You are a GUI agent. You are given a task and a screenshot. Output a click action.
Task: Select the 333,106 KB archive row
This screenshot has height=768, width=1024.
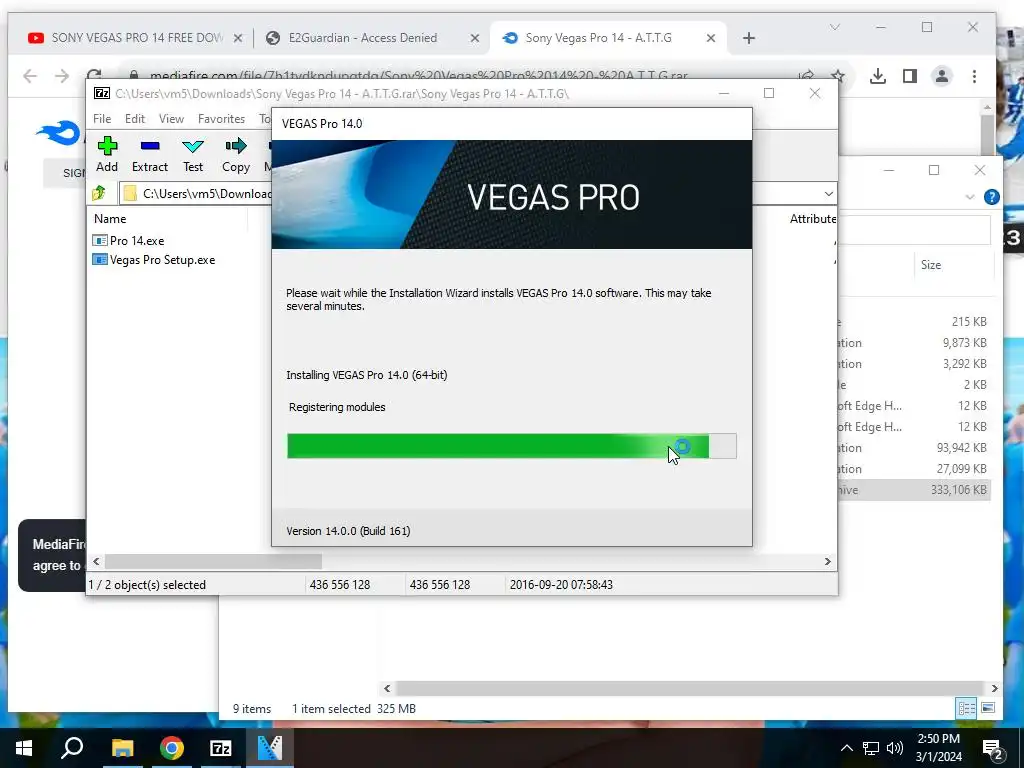click(914, 490)
